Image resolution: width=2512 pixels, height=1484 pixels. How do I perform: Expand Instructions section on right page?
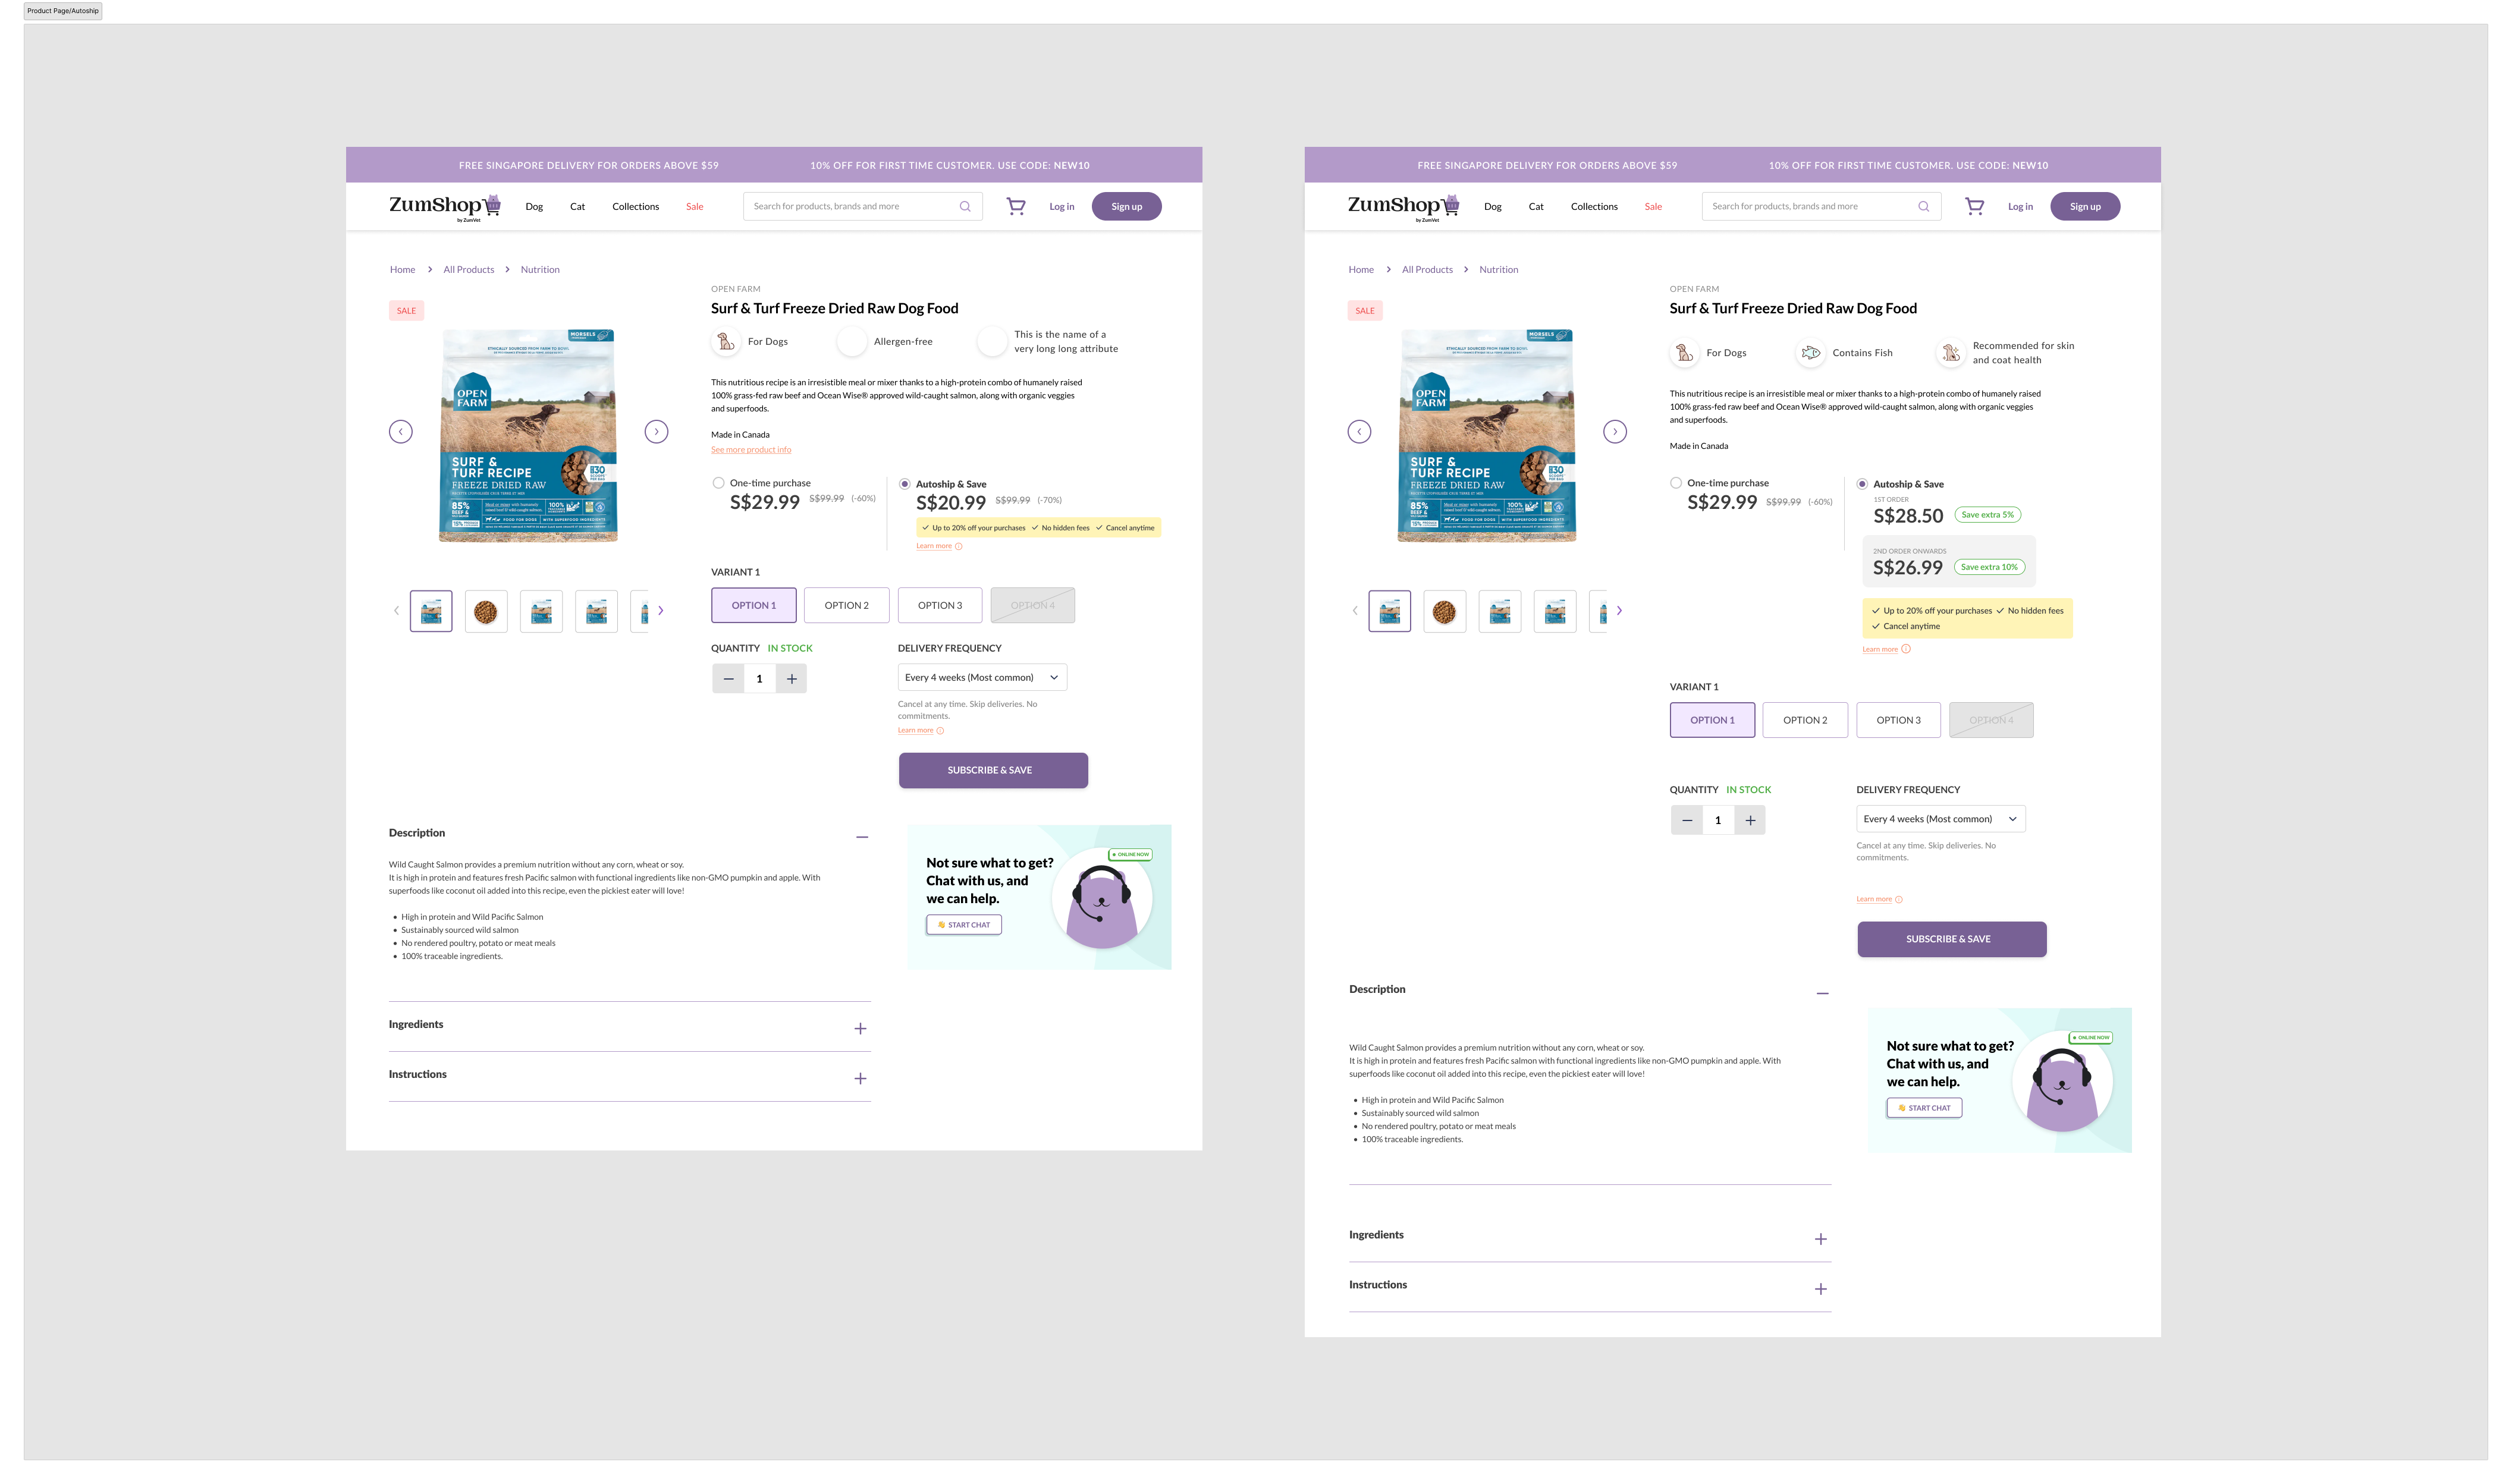coord(1821,1290)
